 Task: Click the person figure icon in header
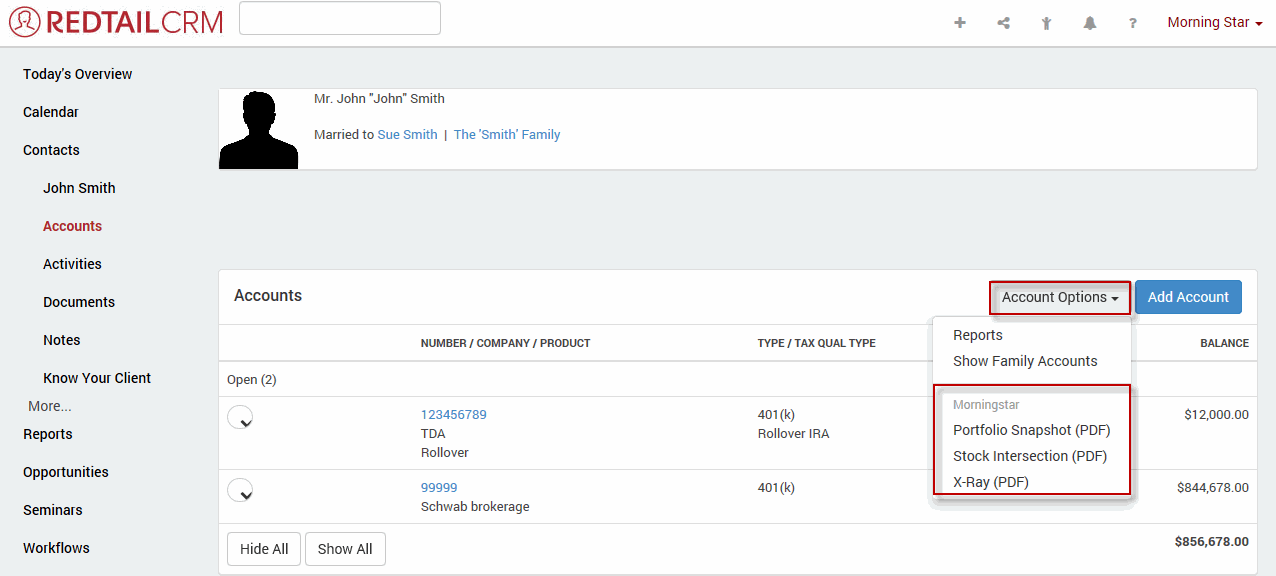click(1046, 23)
